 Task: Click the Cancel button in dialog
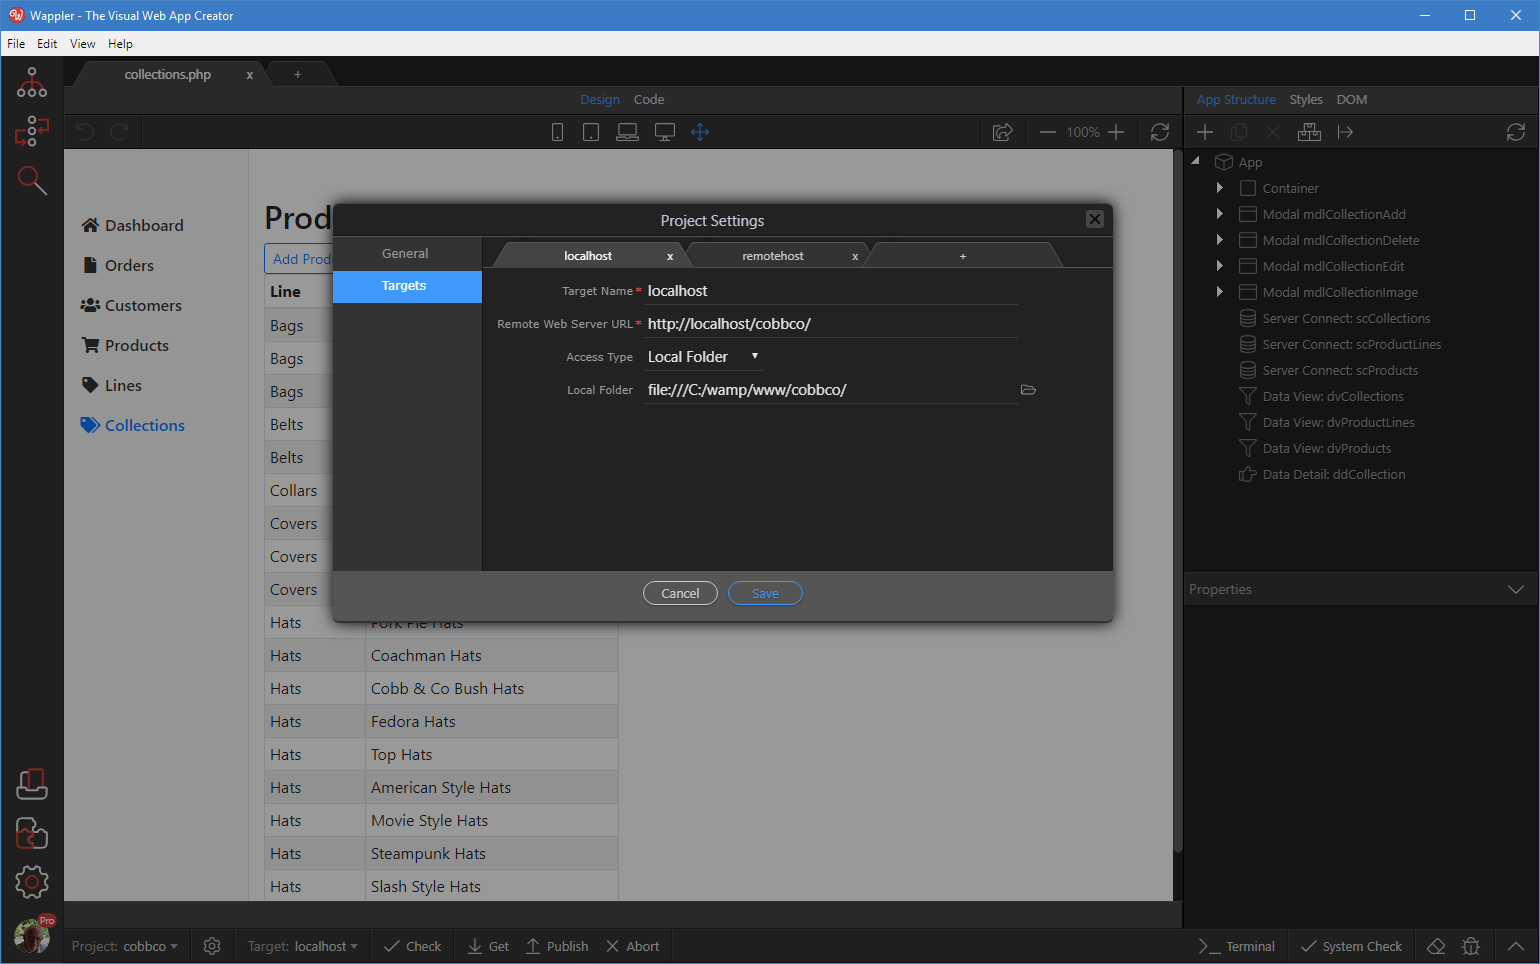coord(680,593)
